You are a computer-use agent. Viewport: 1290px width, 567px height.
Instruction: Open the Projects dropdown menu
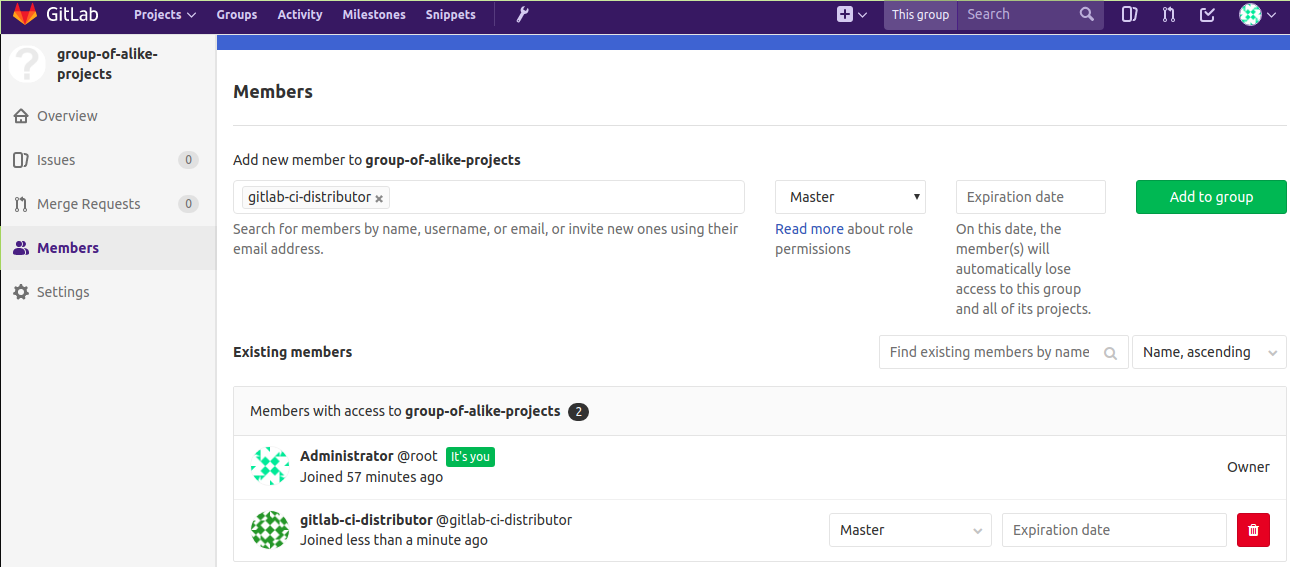tap(165, 14)
